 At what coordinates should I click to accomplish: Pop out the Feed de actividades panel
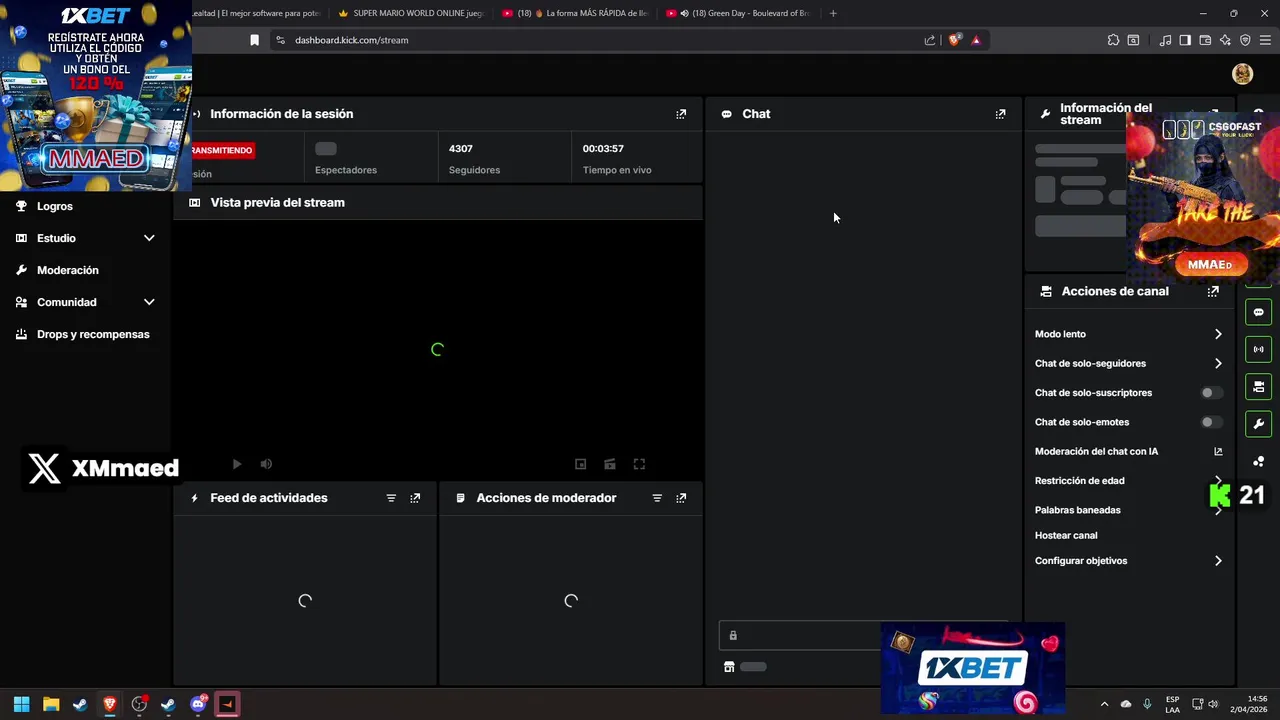415,498
